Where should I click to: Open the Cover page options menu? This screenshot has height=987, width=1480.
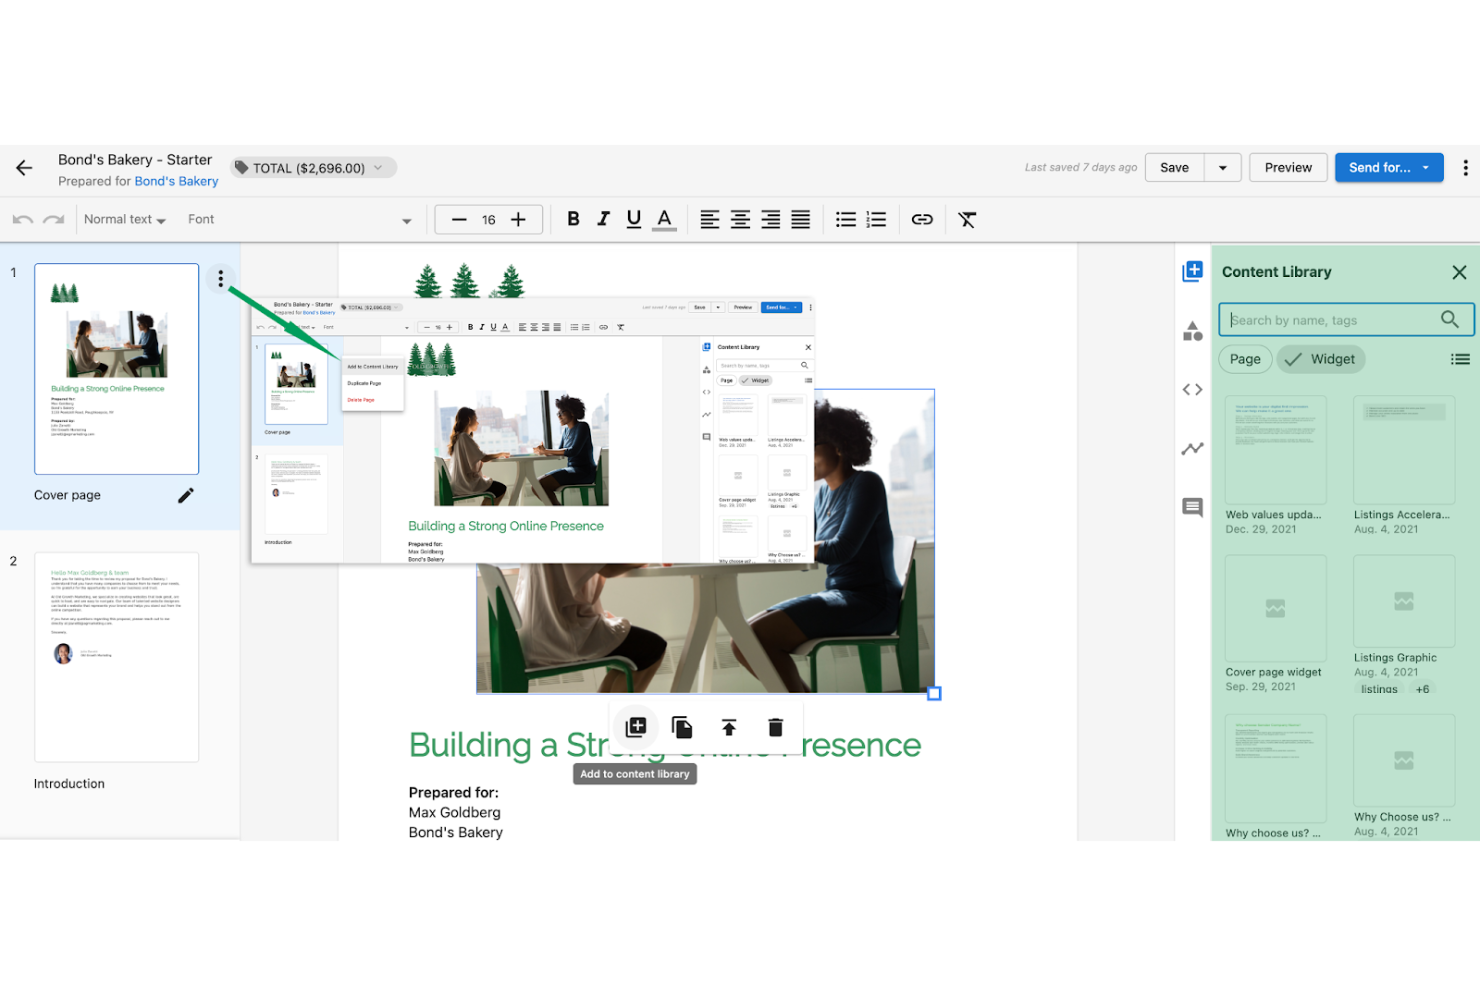220,279
